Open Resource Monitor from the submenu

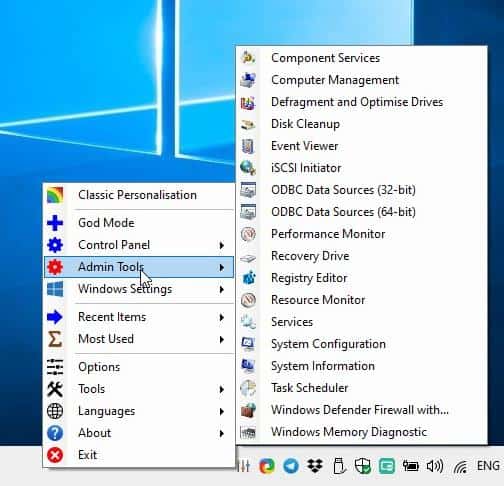coord(362,300)
